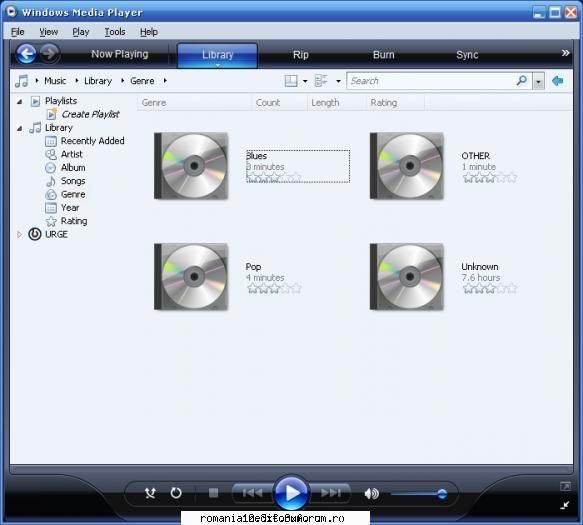The height and width of the screenshot is (525, 583).
Task: Go to the Sync tab
Action: 467,55
